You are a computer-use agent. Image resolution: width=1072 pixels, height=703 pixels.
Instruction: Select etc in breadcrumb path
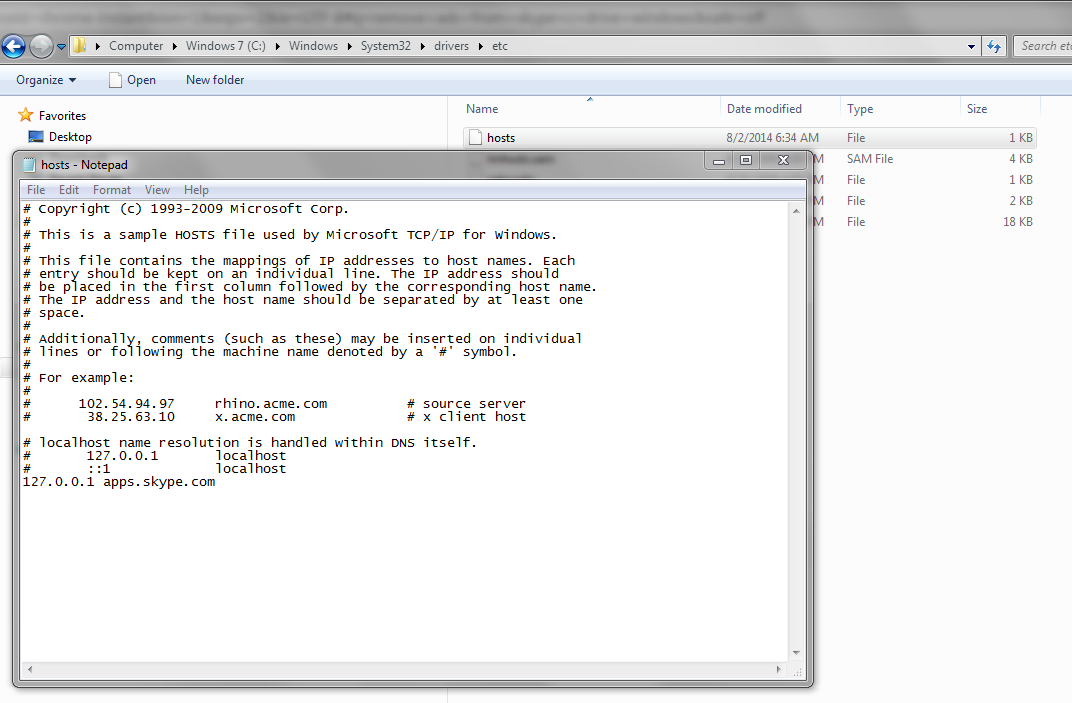pos(500,46)
